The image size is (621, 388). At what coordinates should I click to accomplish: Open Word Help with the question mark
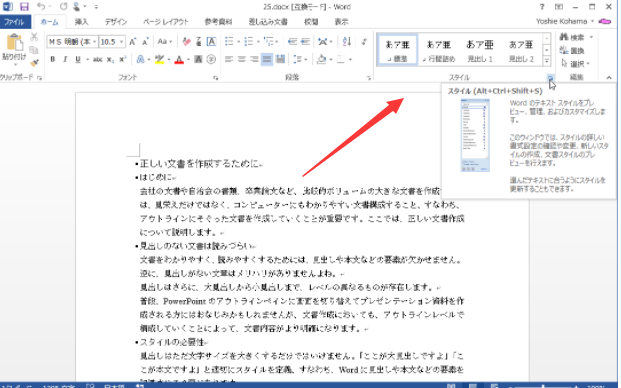pos(542,7)
